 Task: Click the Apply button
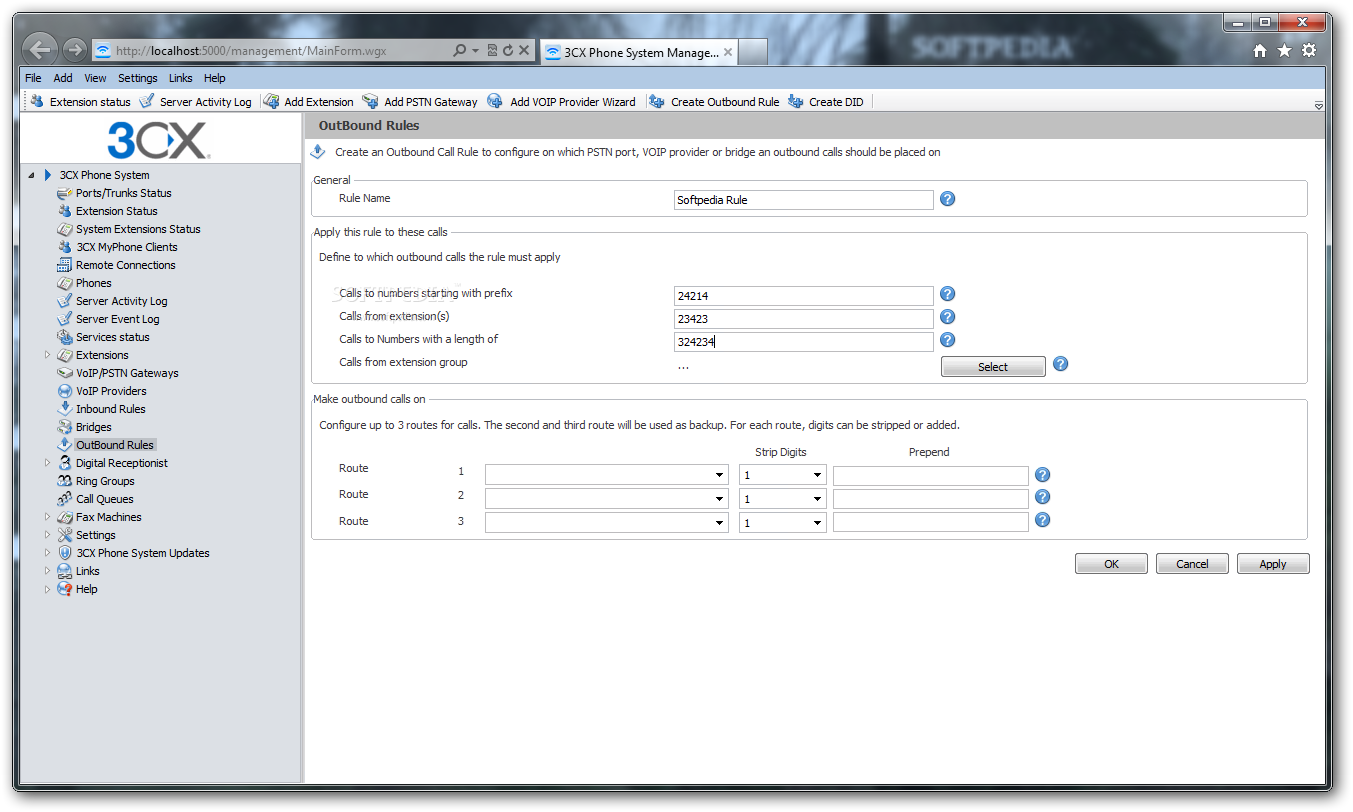coord(1273,564)
